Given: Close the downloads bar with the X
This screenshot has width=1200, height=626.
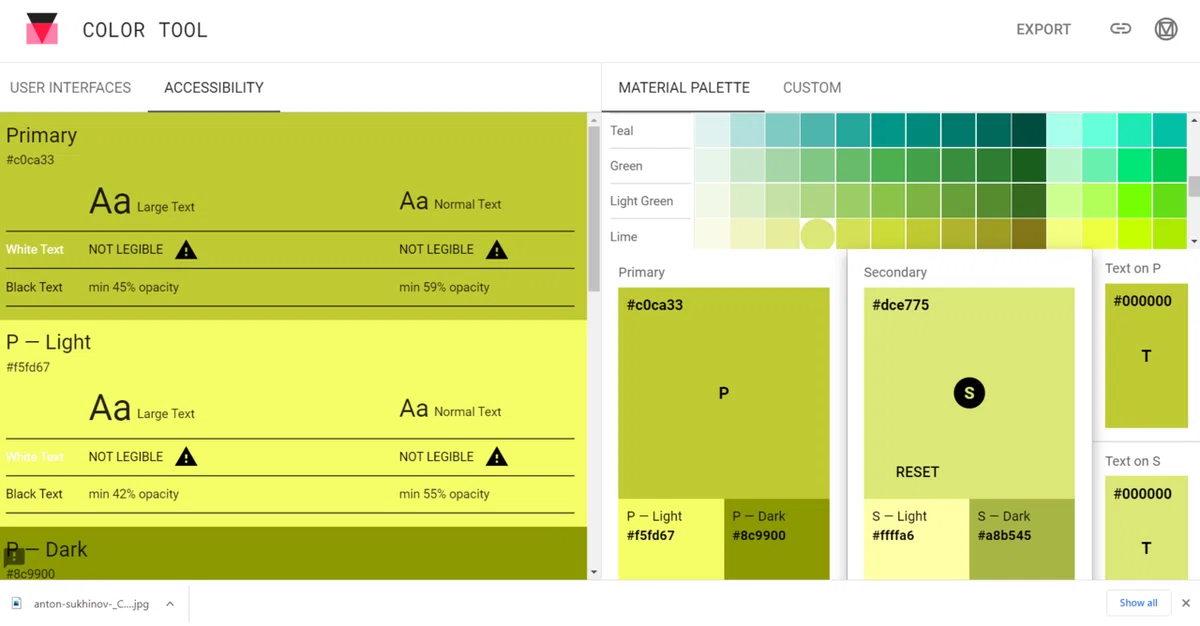Looking at the screenshot, I should pos(1186,603).
